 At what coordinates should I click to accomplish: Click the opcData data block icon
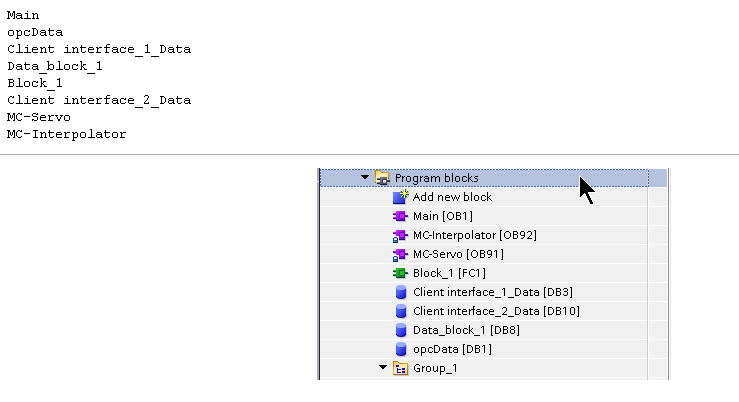(401, 349)
